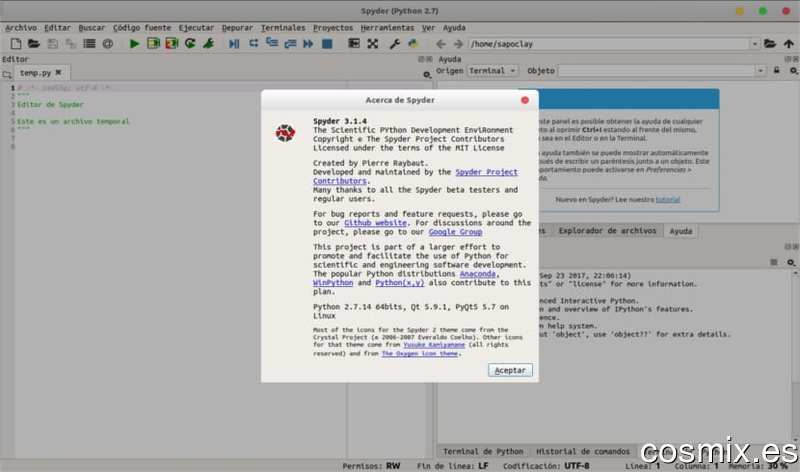Screen dimensions: 800x472
Task: Run the file with green play icon
Action: tap(134, 44)
